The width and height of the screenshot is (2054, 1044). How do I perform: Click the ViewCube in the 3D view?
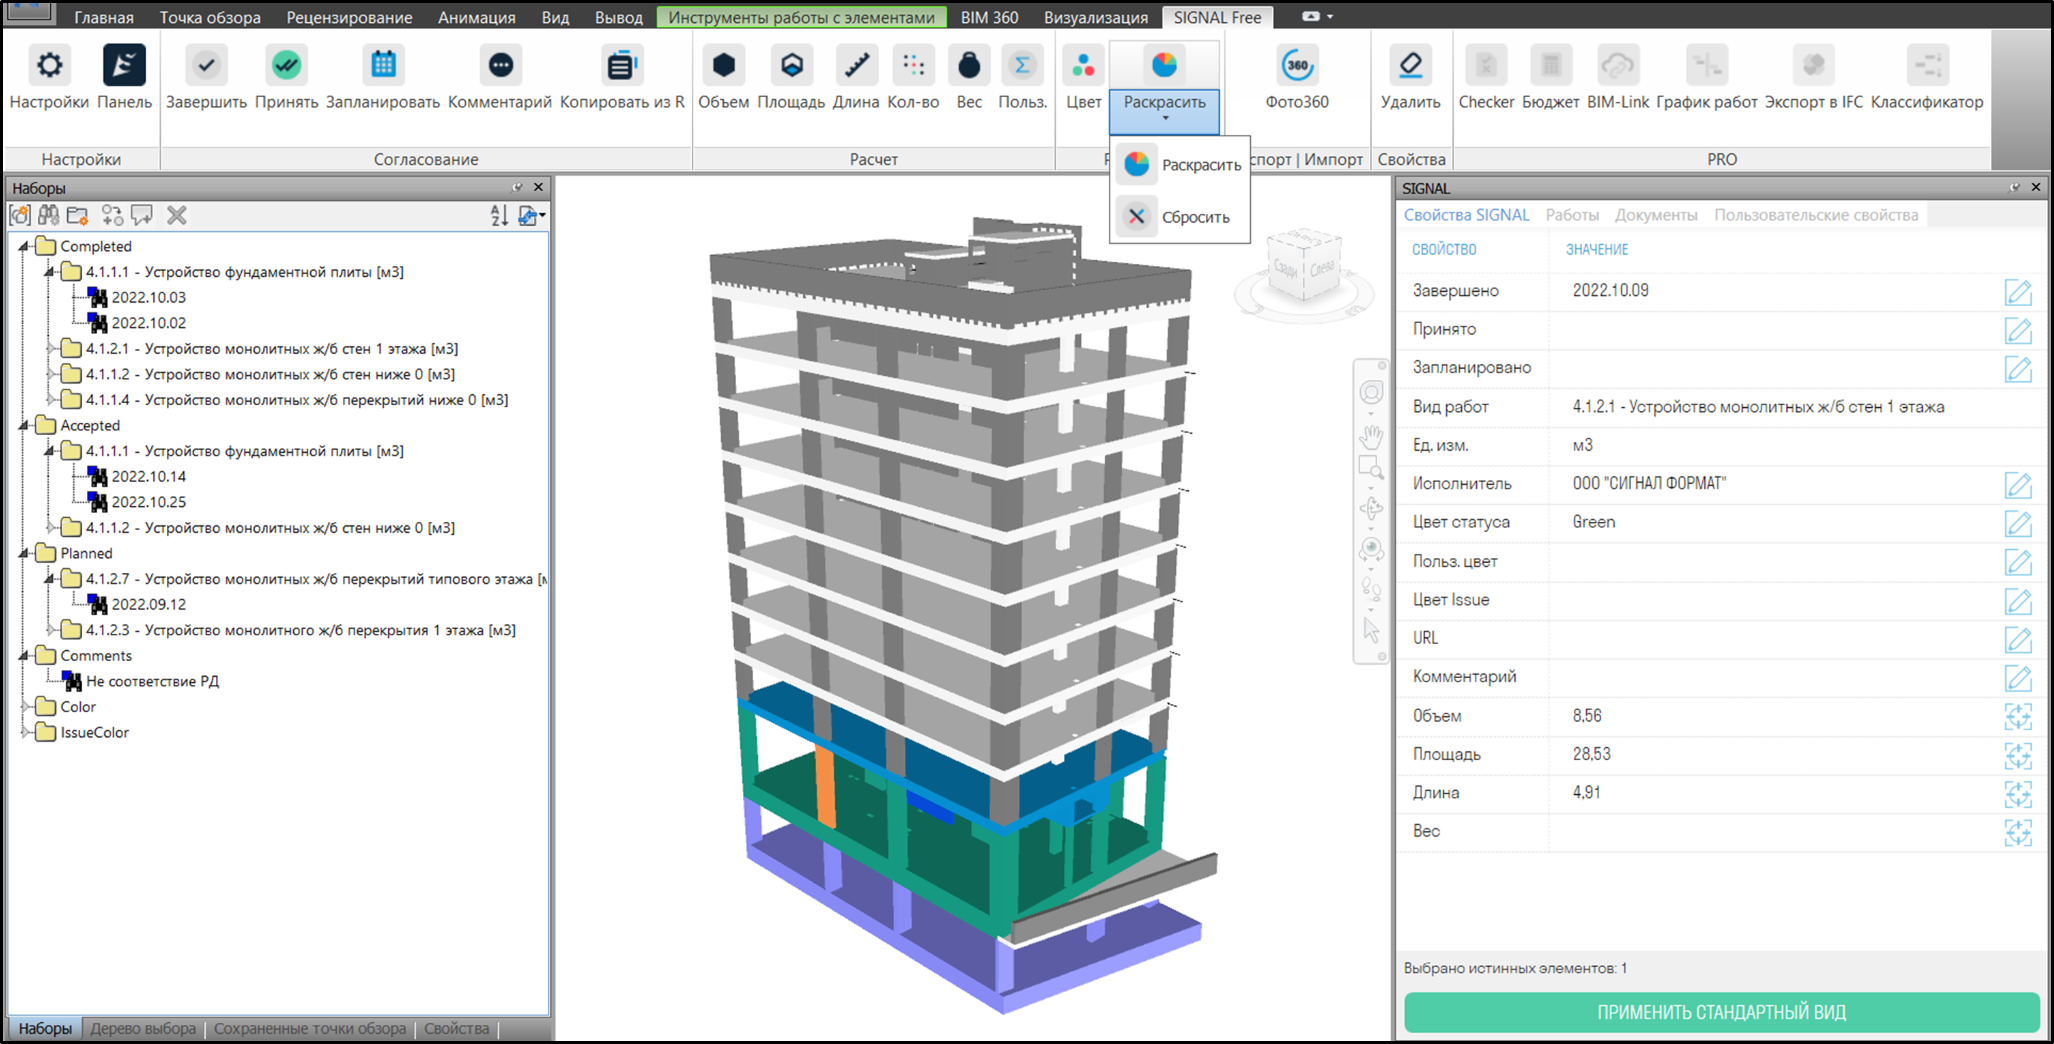point(1304,267)
